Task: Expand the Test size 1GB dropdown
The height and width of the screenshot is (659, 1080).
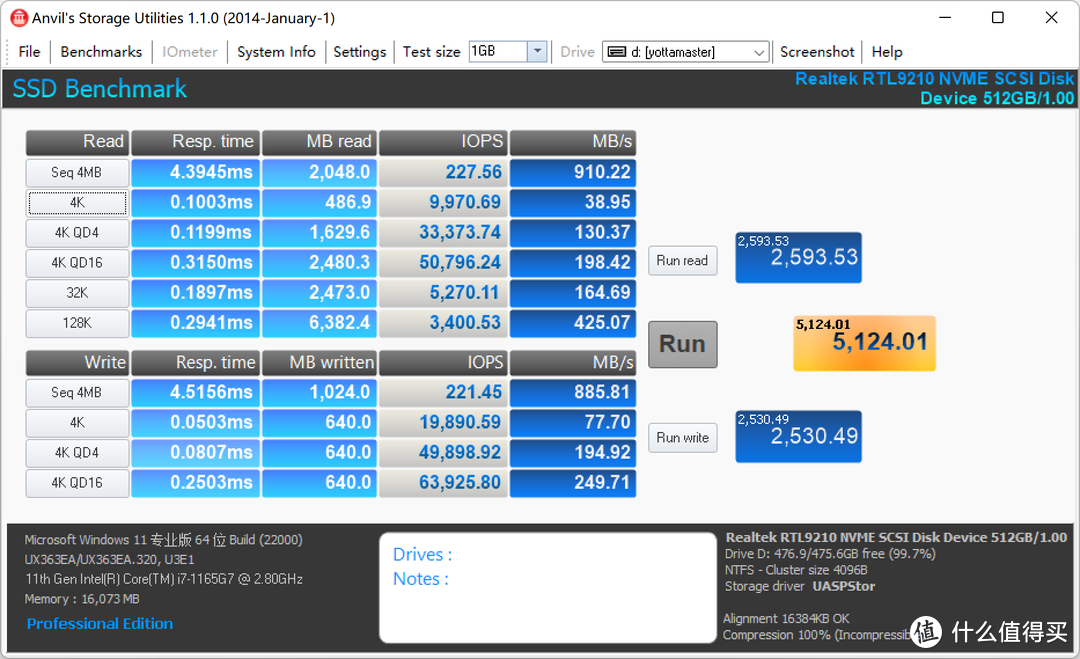Action: [537, 52]
